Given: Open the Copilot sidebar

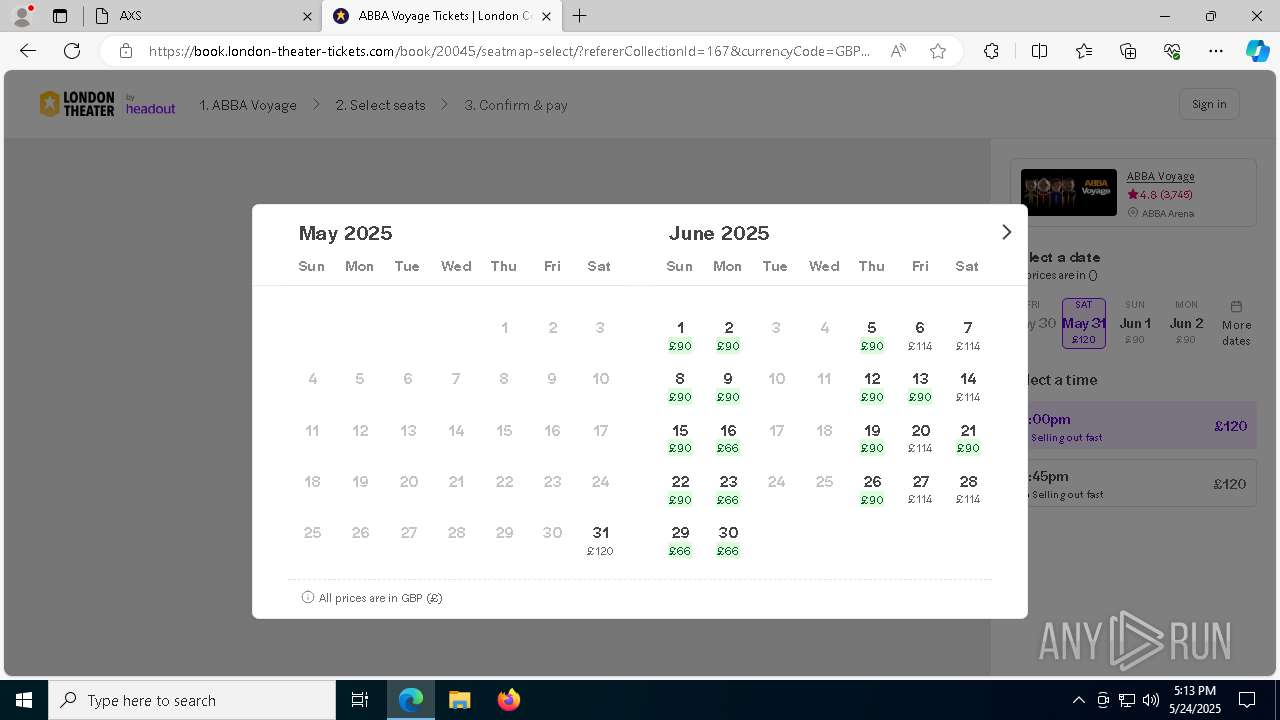Looking at the screenshot, I should coord(1257,51).
